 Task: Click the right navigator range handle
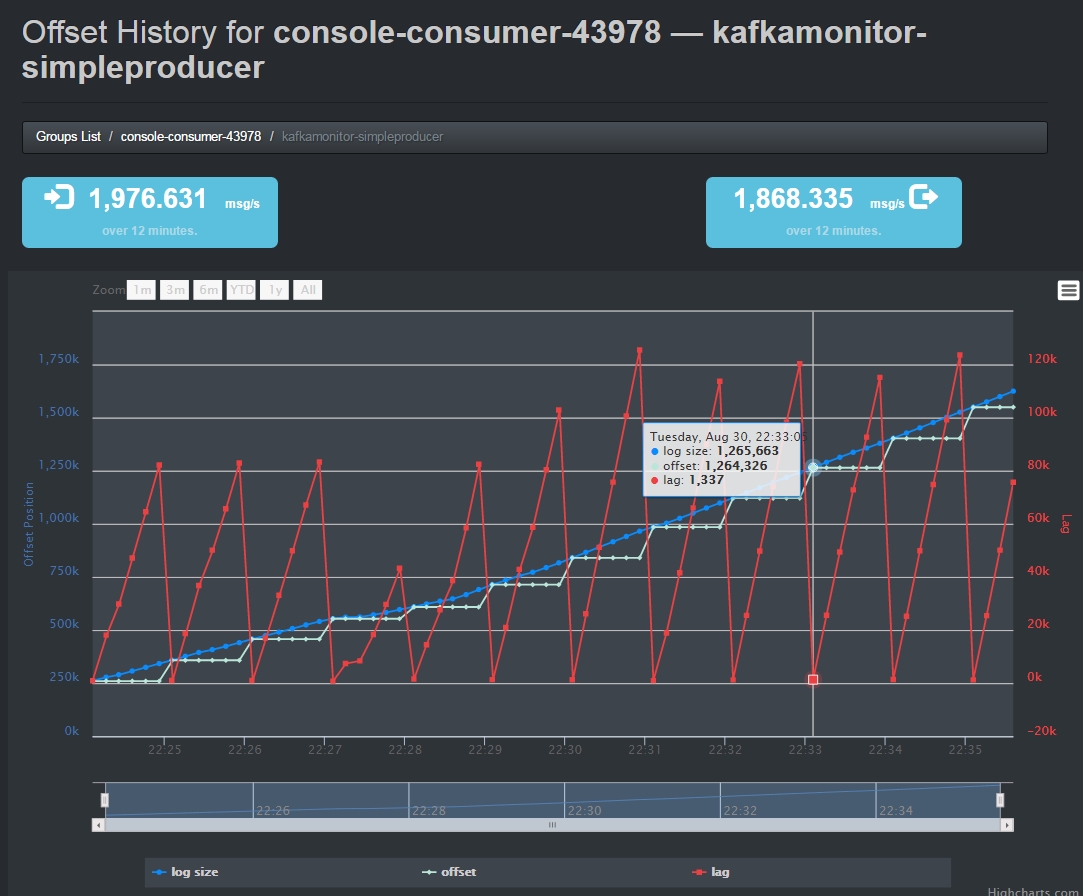click(999, 800)
